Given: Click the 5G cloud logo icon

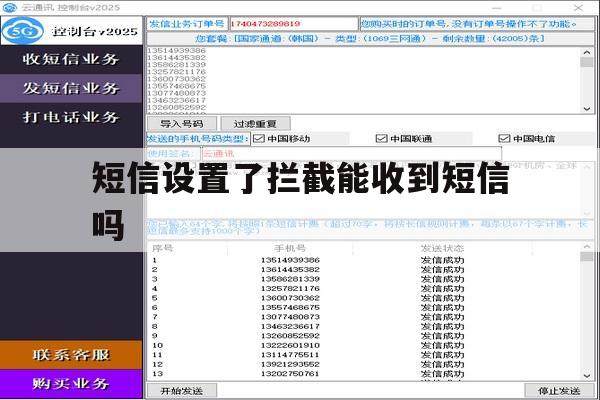Looking at the screenshot, I should [x=23, y=31].
